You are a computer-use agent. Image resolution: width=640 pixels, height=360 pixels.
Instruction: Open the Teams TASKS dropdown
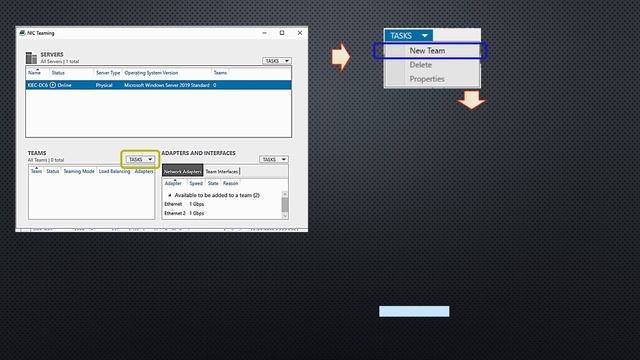click(140, 159)
